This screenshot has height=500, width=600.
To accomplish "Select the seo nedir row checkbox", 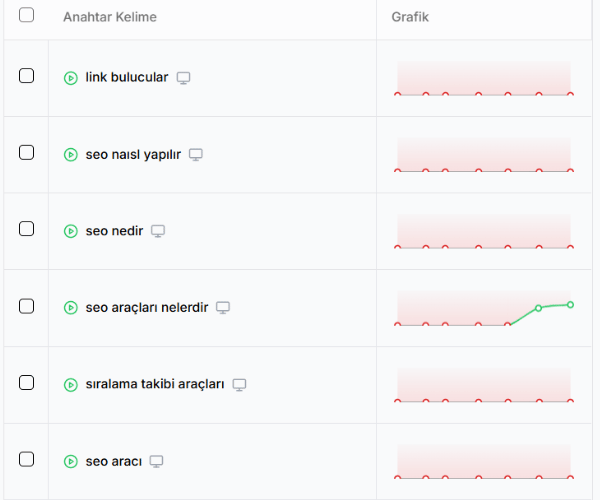I will pyautogui.click(x=26, y=229).
